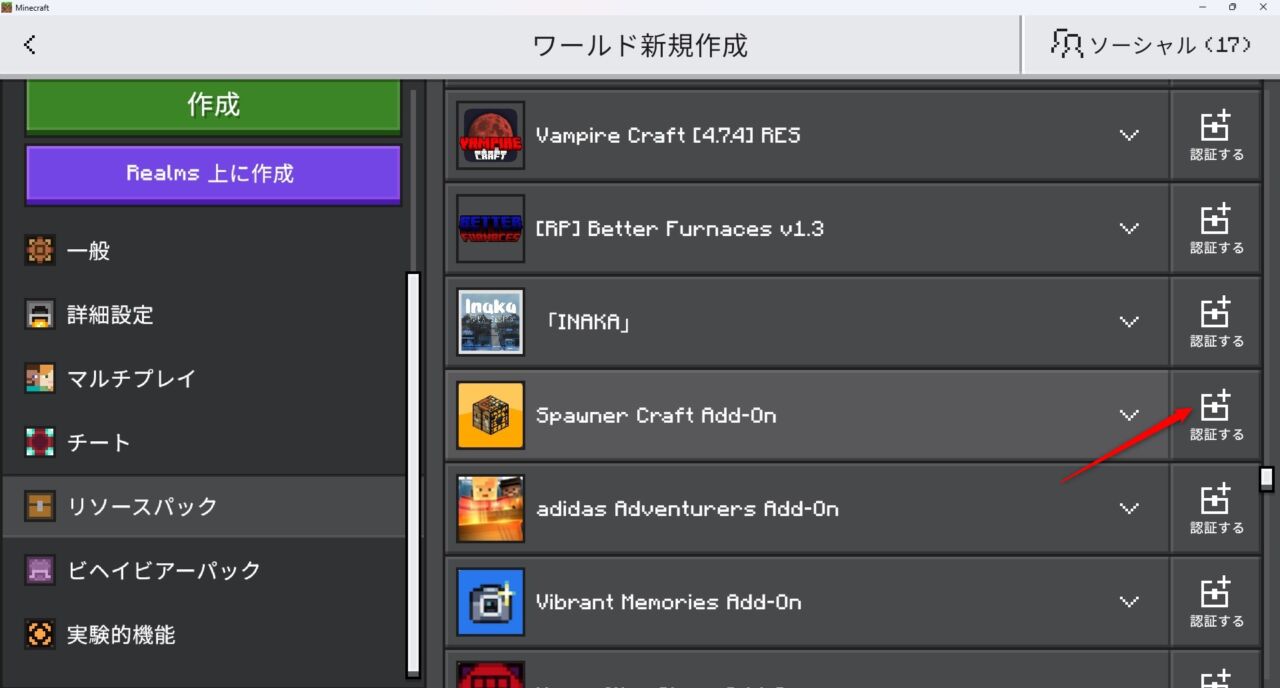Open the ソーシャル (17) friends panel

(1150, 44)
